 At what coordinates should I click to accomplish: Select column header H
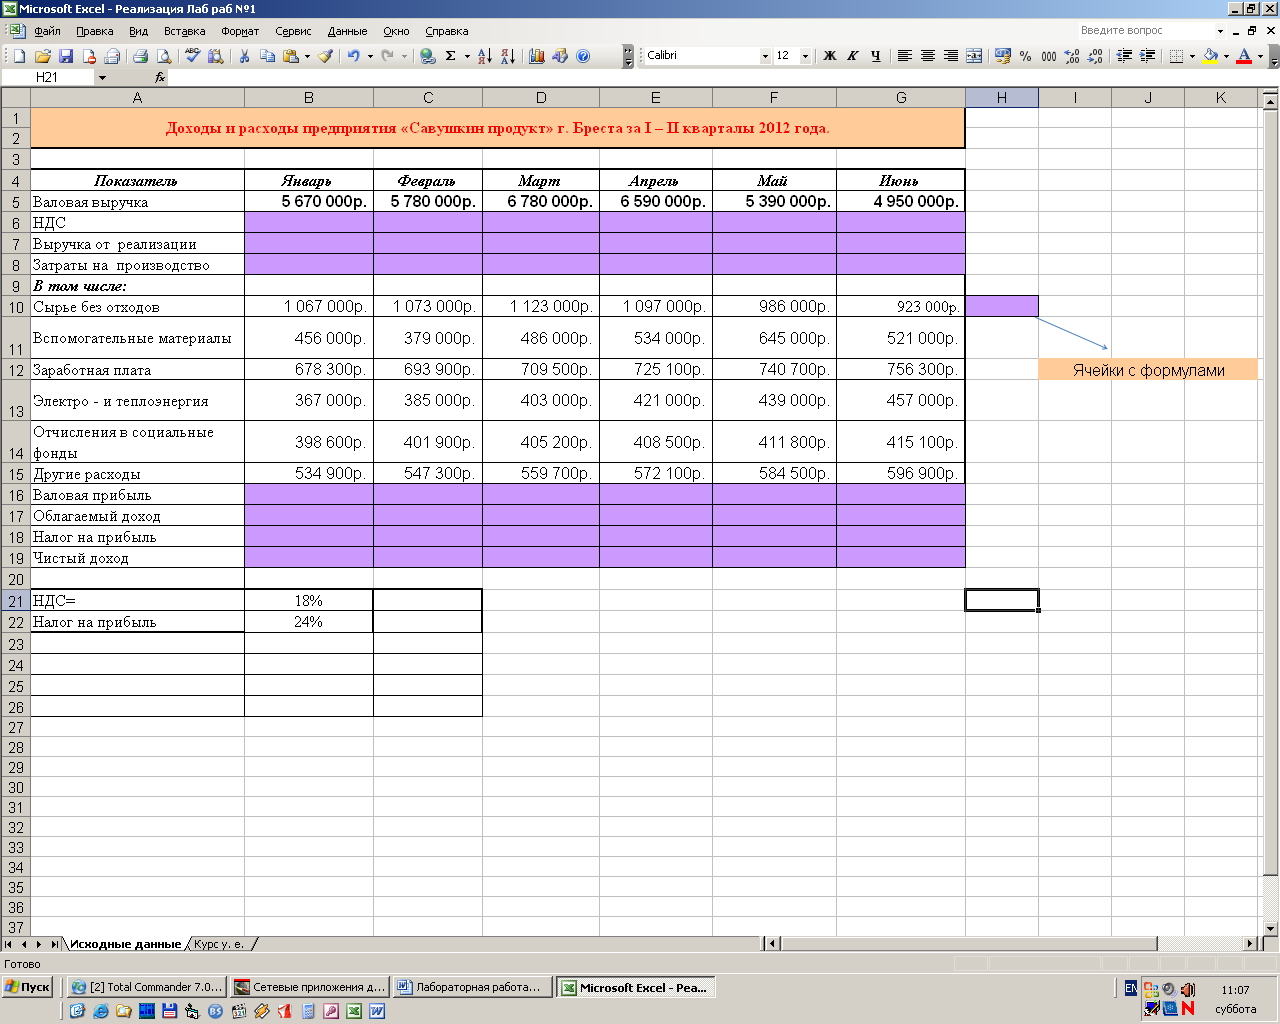tap(1001, 98)
